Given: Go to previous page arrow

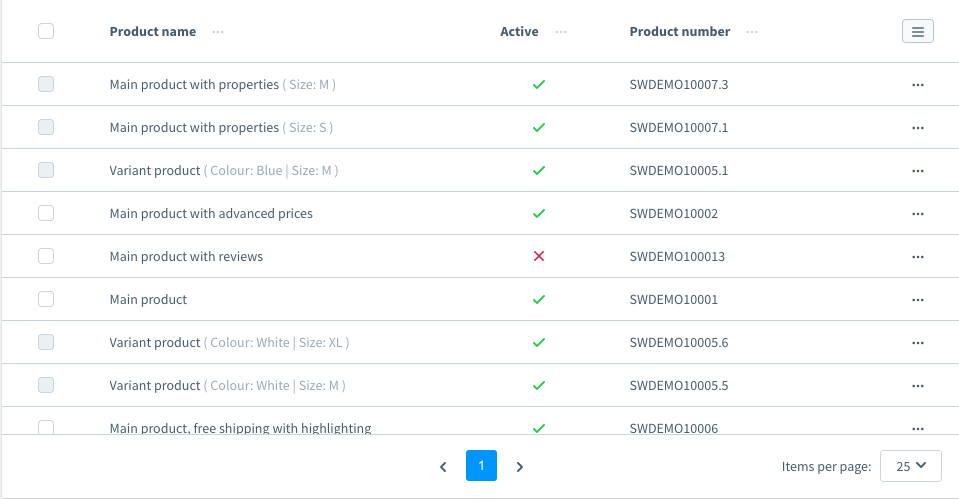Looking at the screenshot, I should pos(443,467).
